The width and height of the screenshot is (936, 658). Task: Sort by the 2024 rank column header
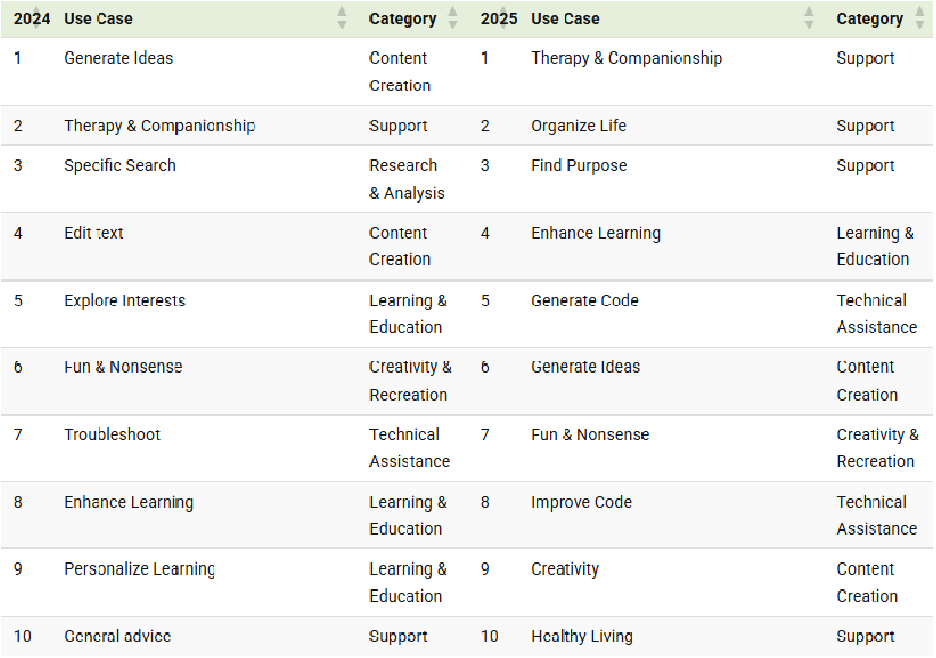pos(31,18)
